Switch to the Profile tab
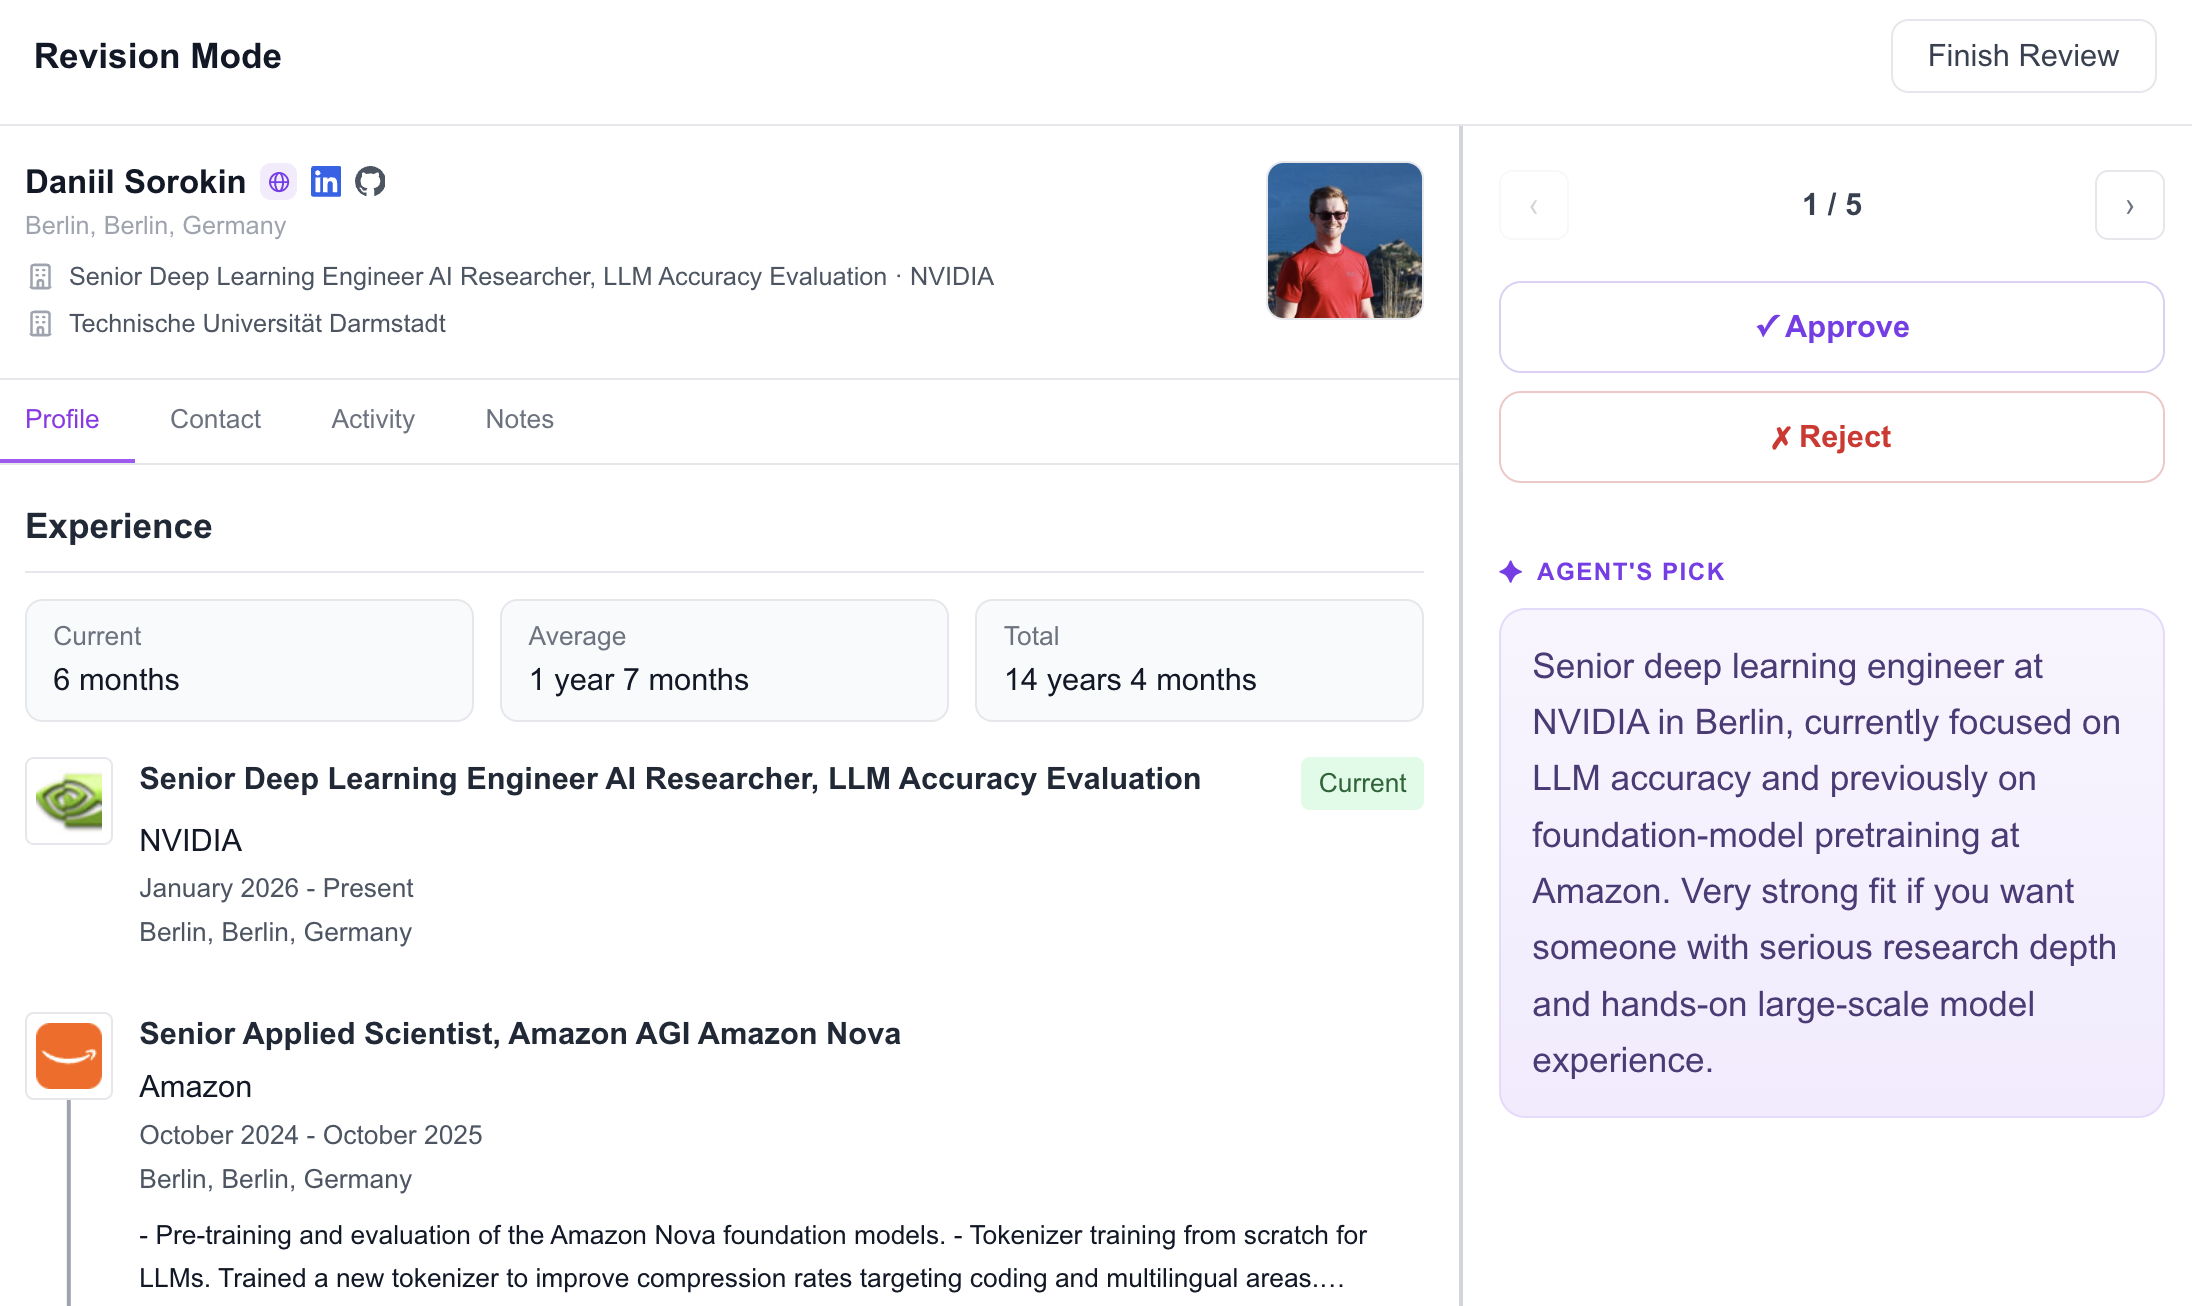Screen dimensions: 2192x1306 pos(62,419)
